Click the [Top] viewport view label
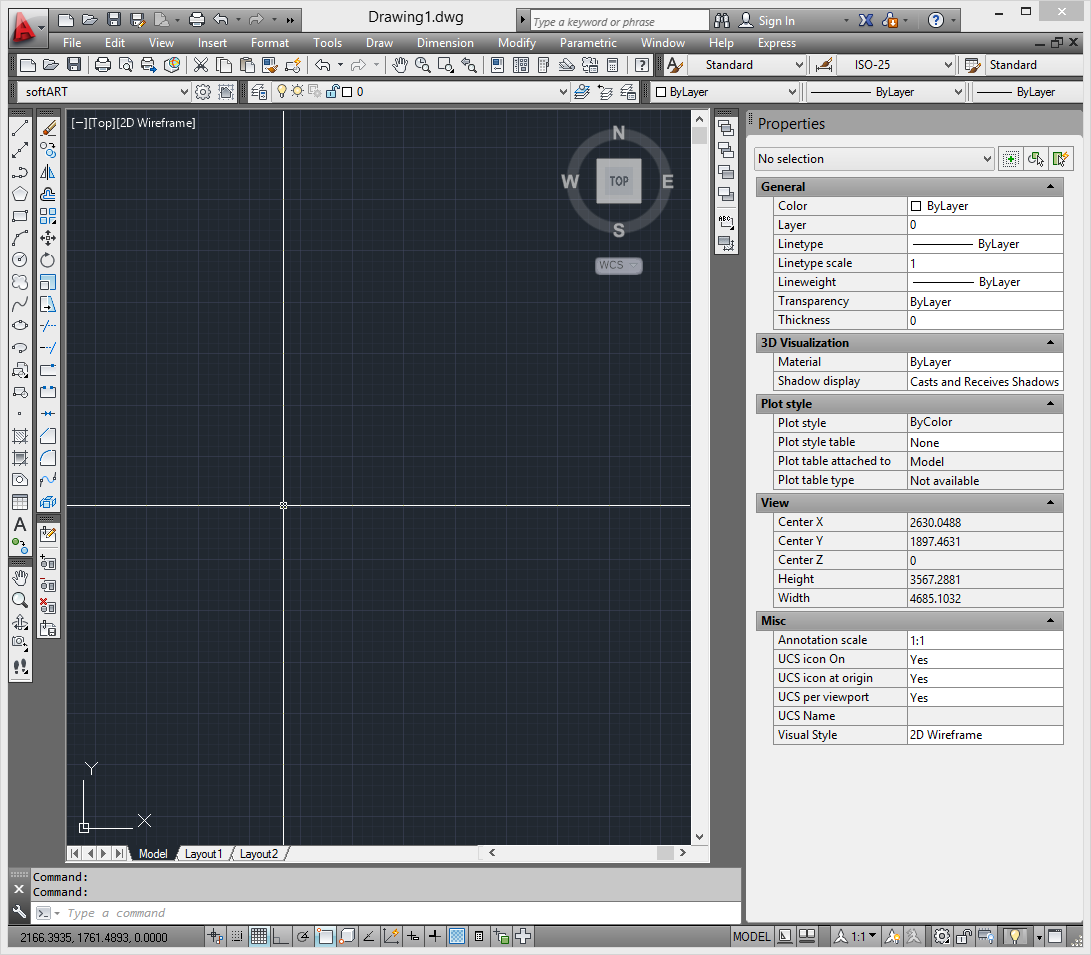Image resolution: width=1091 pixels, height=955 pixels. pyautogui.click(x=102, y=122)
